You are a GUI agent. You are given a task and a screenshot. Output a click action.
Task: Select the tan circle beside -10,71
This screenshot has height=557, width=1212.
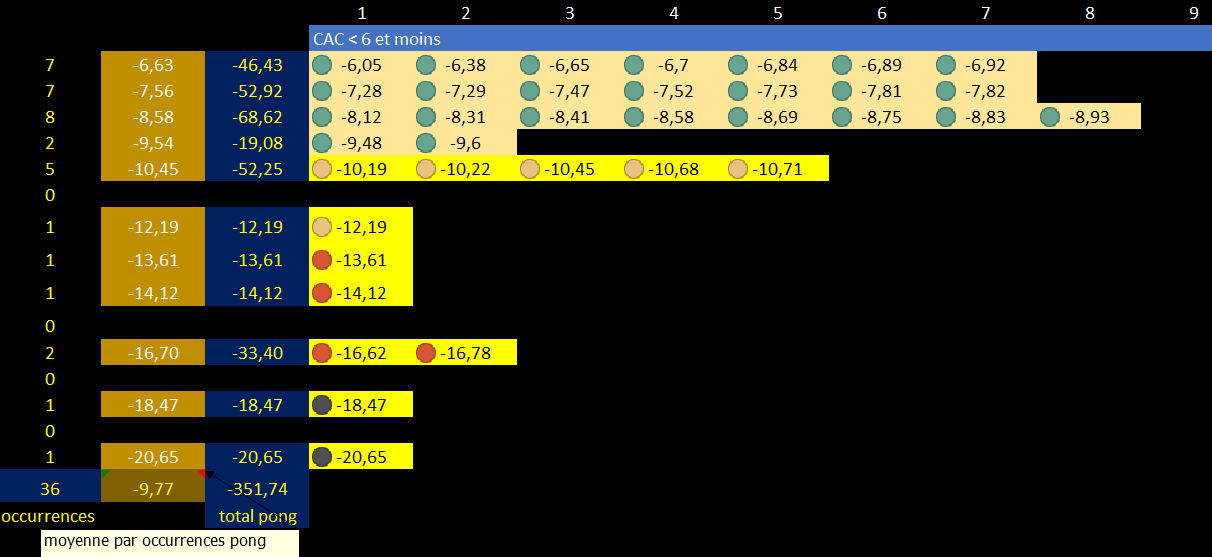click(737, 169)
